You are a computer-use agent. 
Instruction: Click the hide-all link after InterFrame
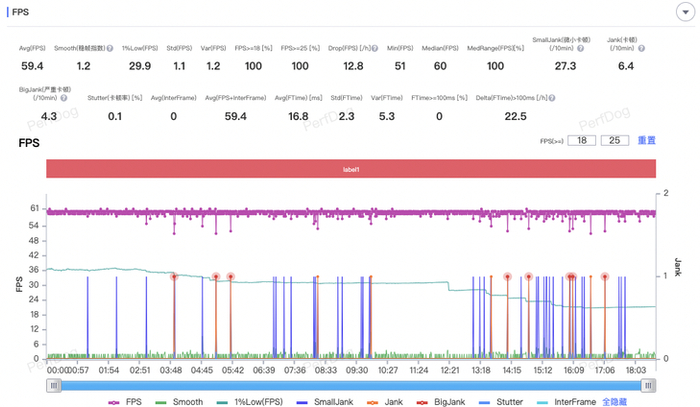pos(614,402)
